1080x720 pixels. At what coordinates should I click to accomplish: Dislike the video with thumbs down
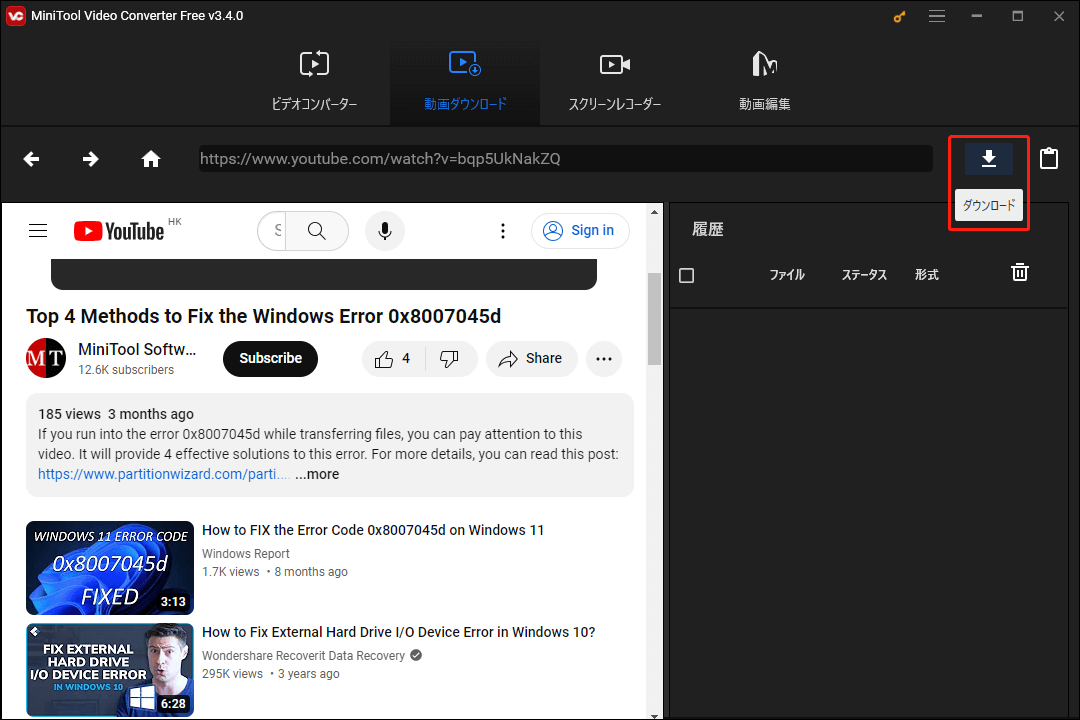[450, 358]
